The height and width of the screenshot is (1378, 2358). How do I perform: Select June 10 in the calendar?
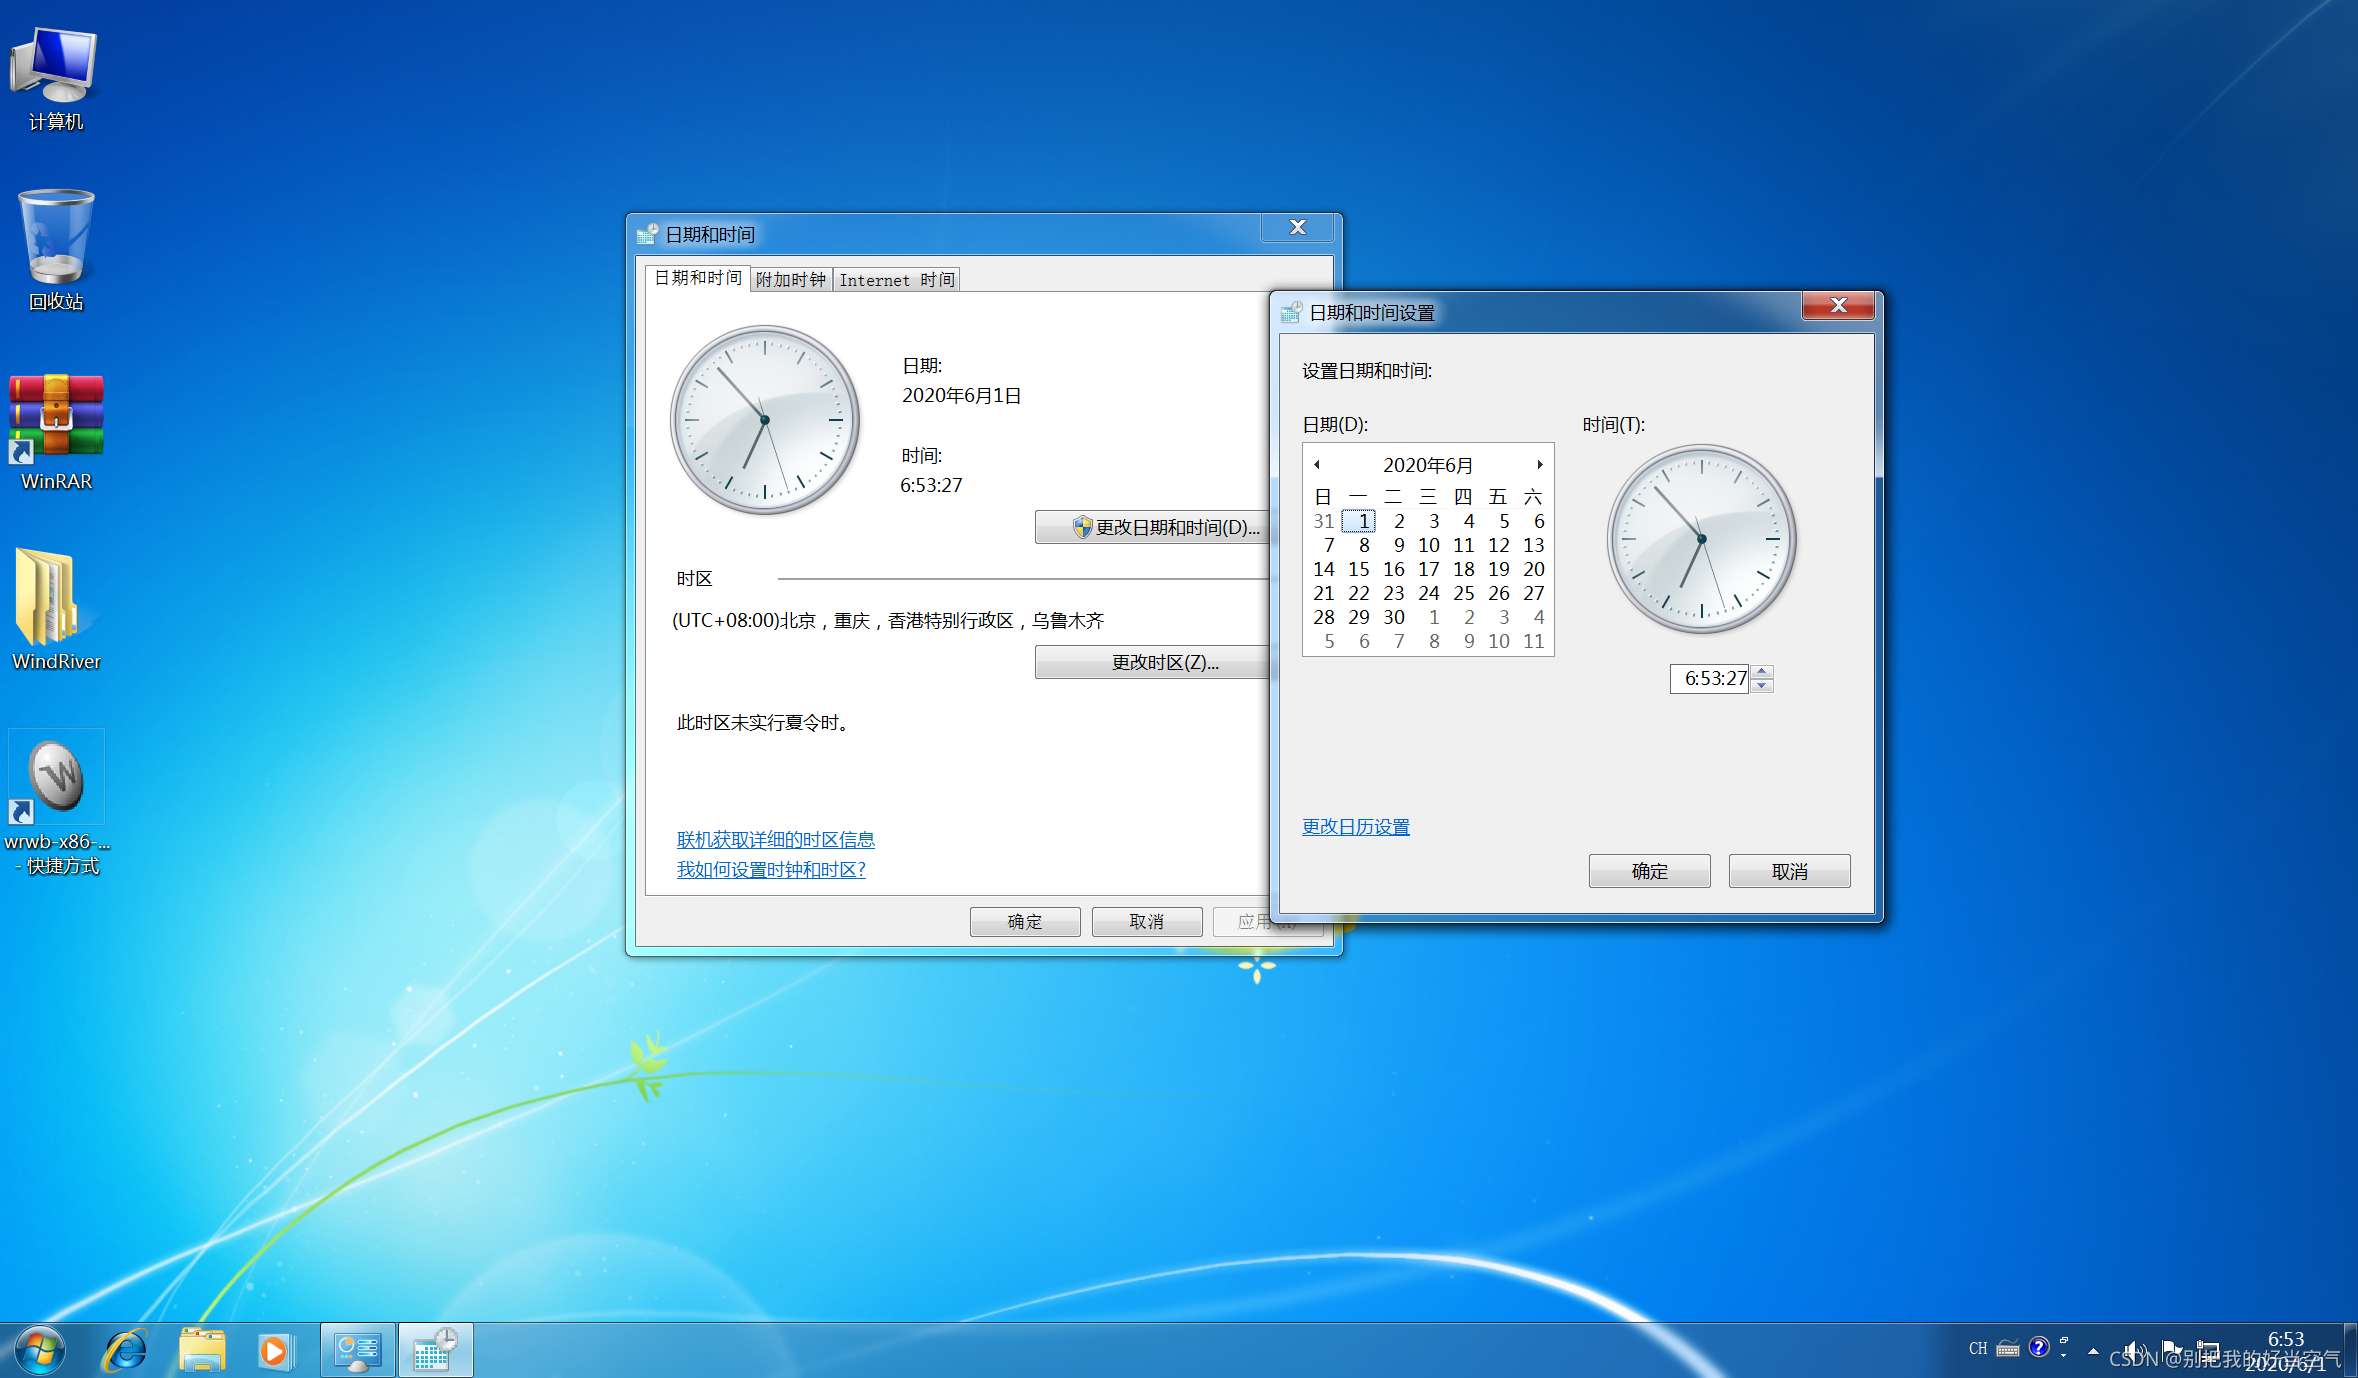click(x=1429, y=545)
